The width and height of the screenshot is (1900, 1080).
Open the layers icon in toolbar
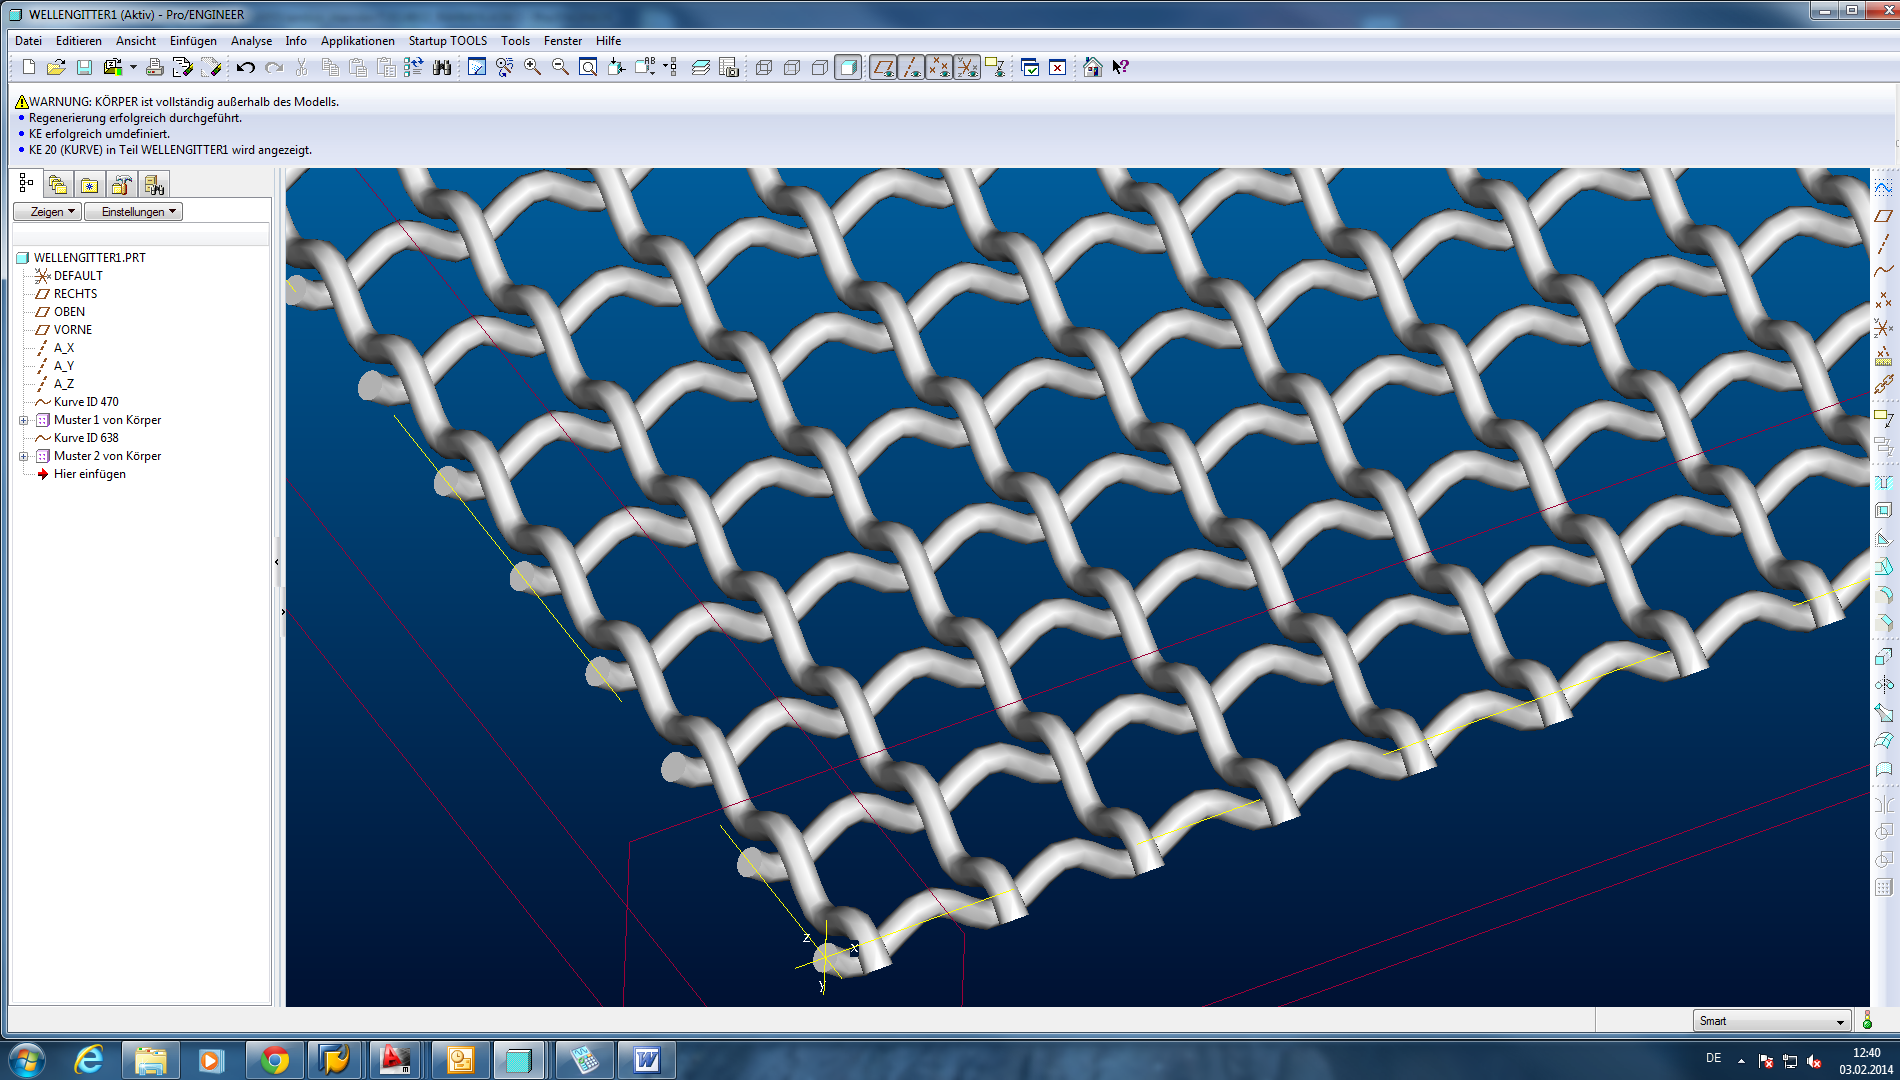point(701,67)
